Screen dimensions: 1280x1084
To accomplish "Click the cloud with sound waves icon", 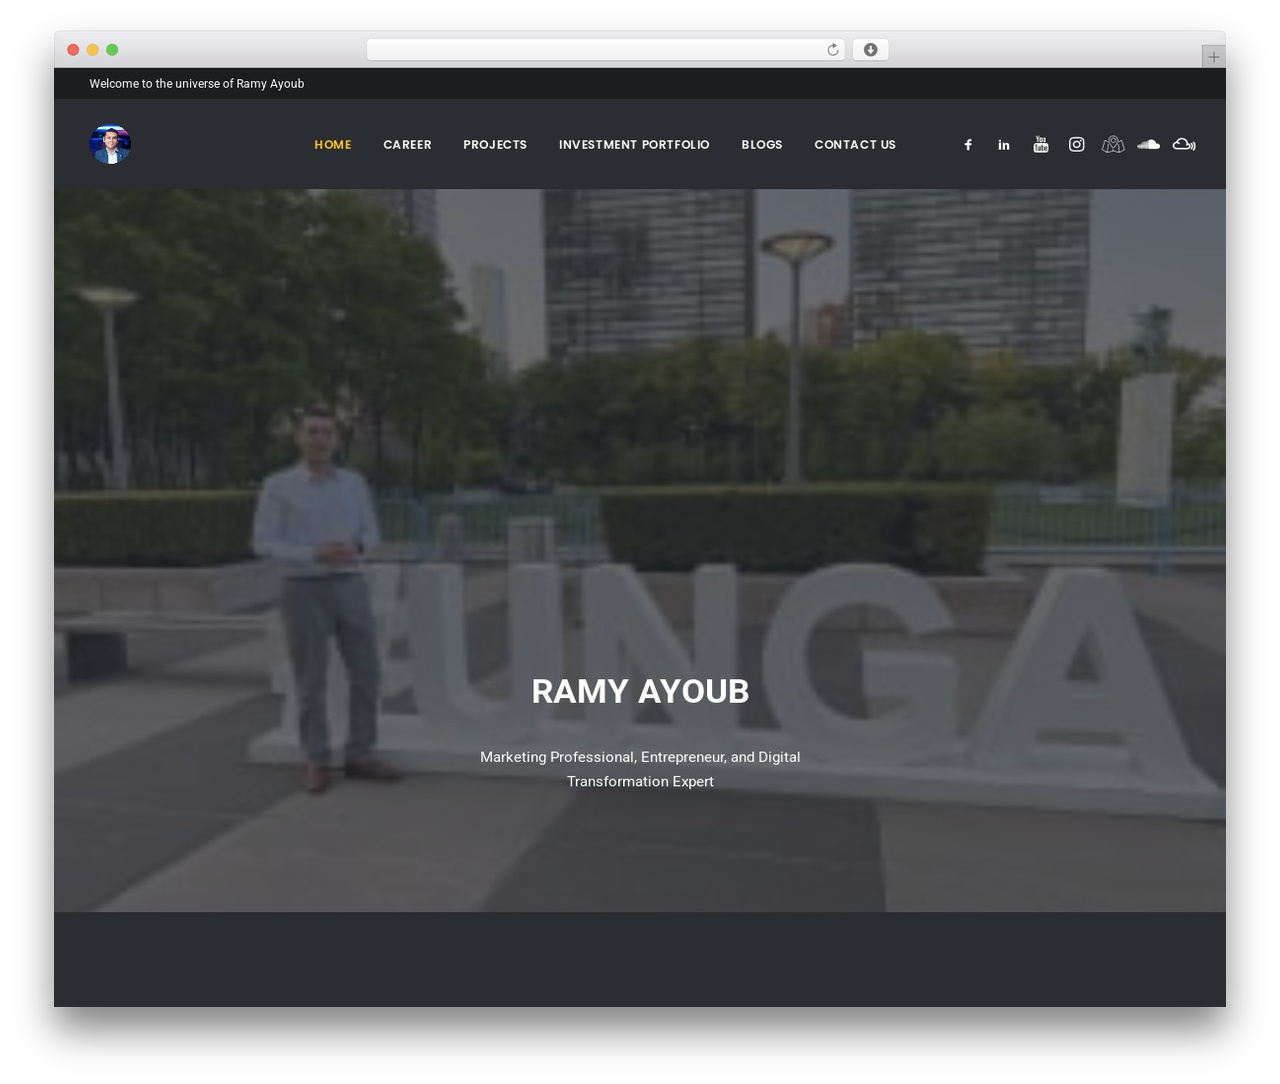I will (1184, 145).
